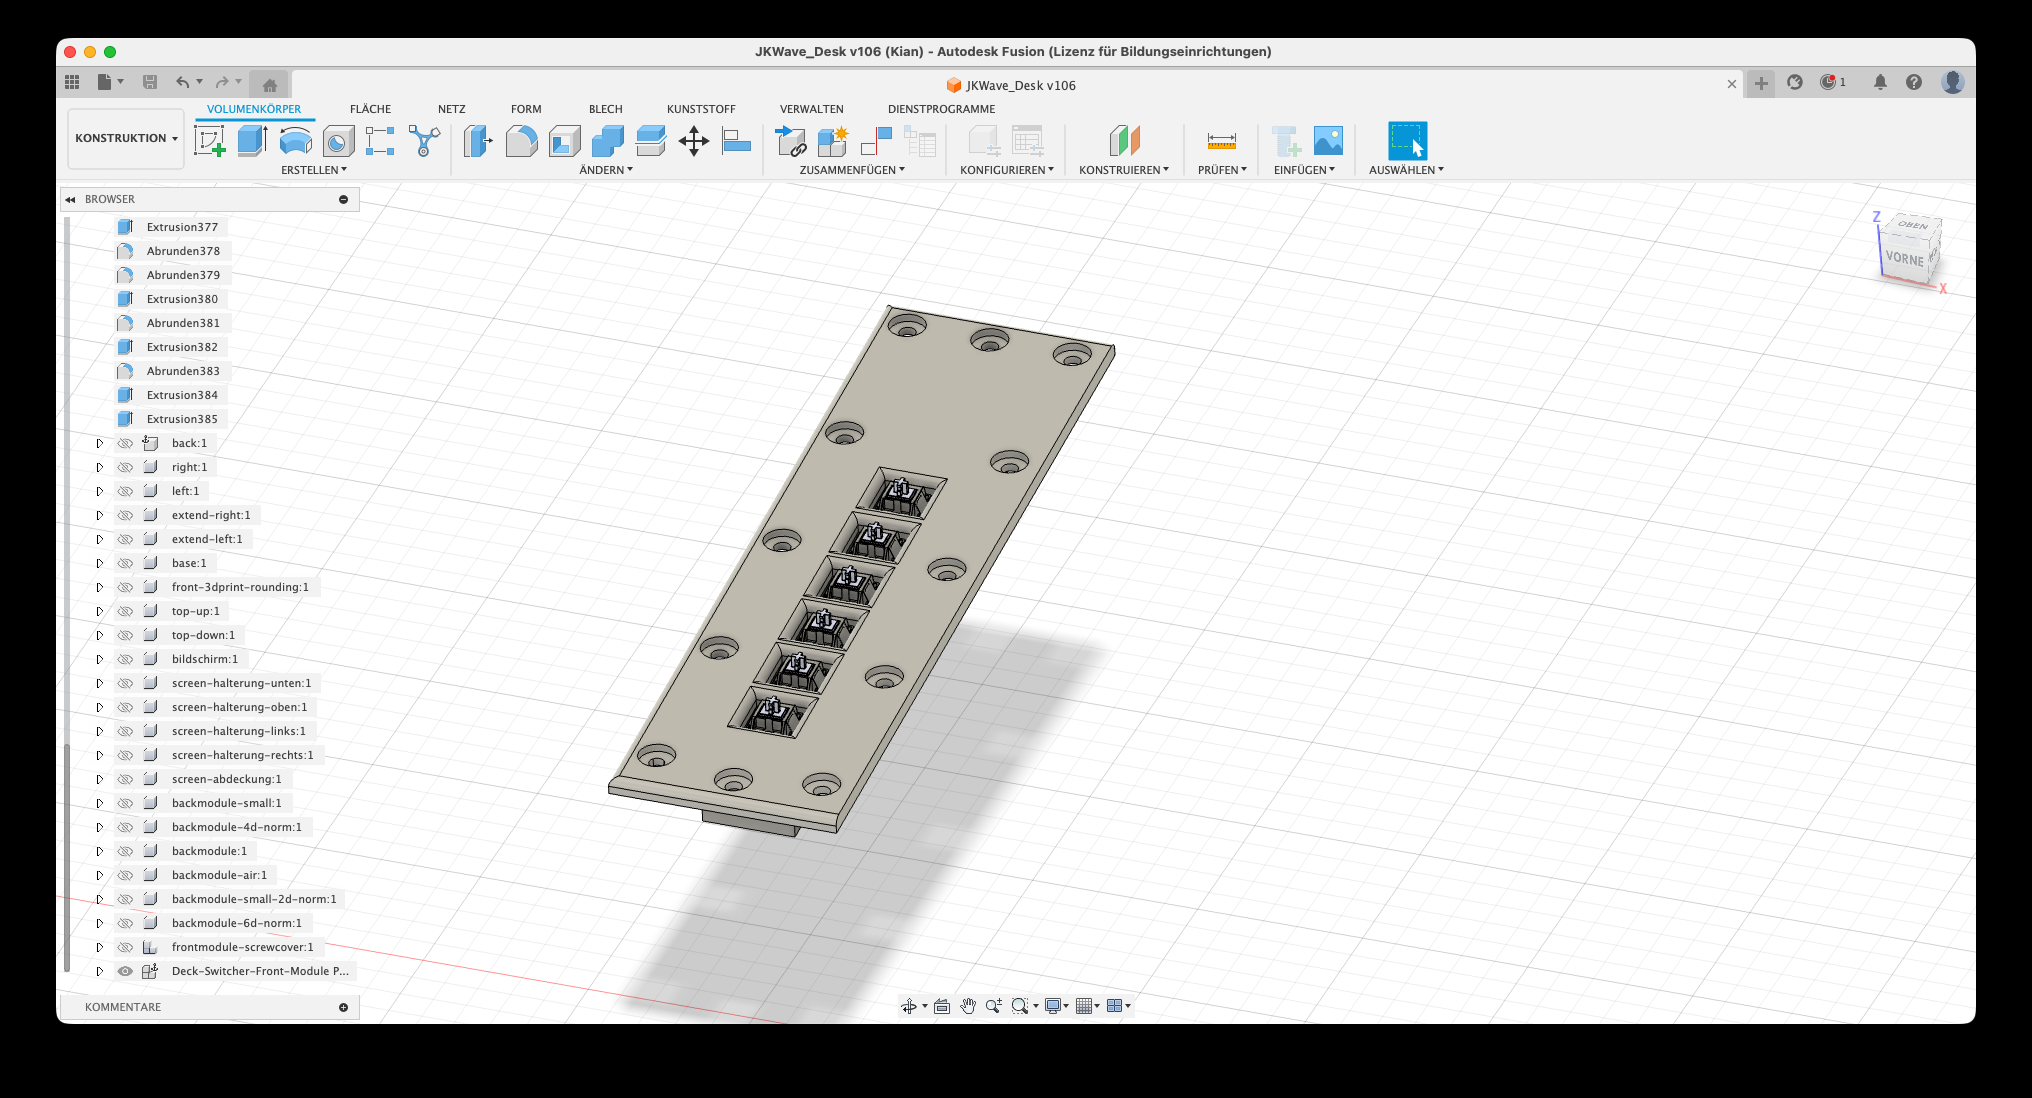Select the Pan hand tool
The width and height of the screenshot is (2032, 1098).
967,1006
